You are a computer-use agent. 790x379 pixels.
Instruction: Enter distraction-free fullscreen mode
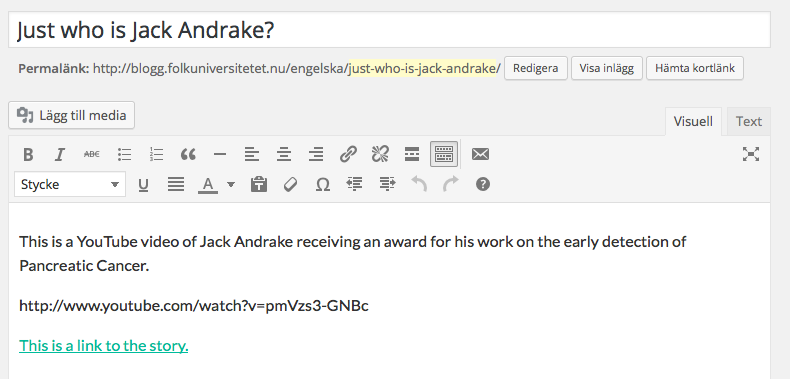(751, 154)
